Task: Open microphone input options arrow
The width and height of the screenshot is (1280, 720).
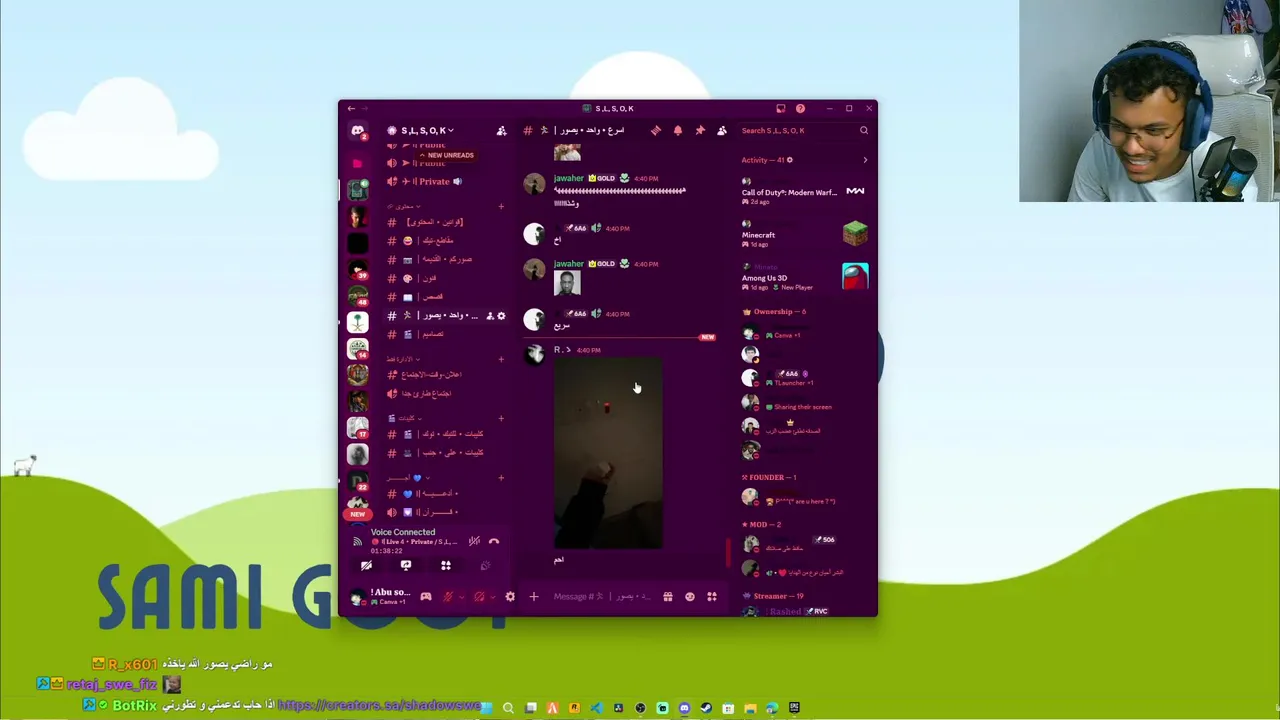Action: [x=461, y=597]
